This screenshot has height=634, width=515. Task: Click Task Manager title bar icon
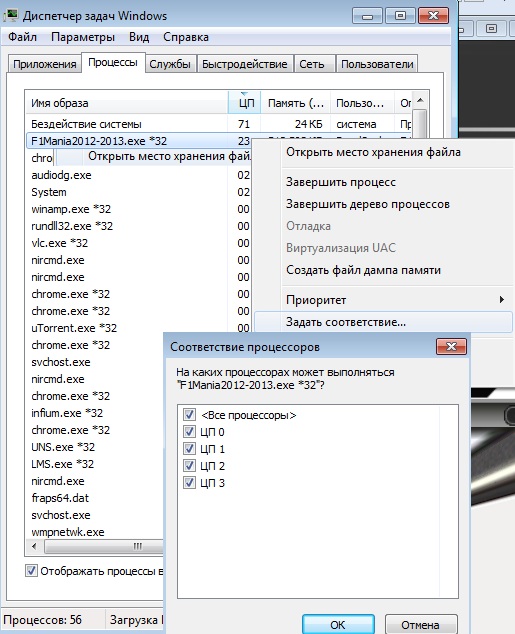[11, 15]
